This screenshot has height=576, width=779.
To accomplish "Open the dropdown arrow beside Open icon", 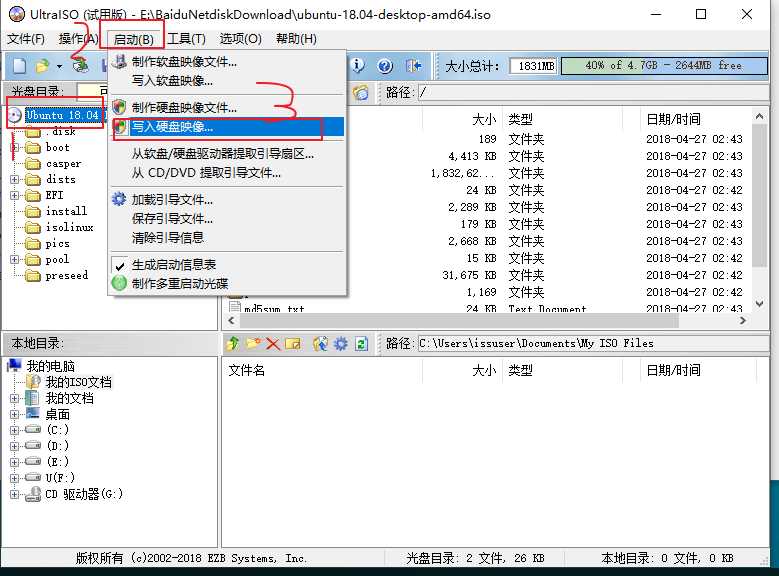I will click(x=59, y=66).
